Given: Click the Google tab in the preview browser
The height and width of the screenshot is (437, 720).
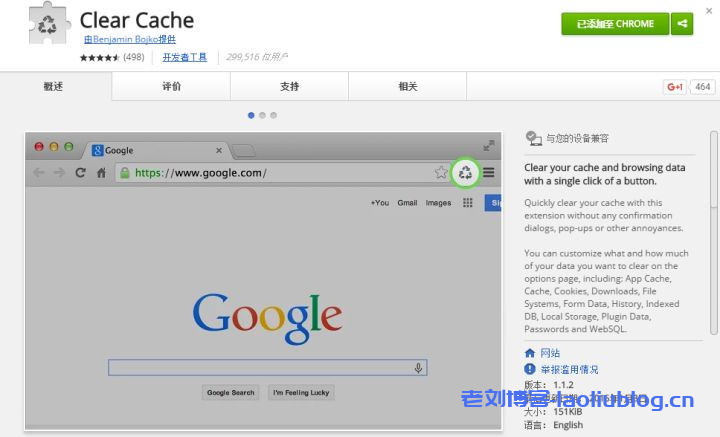Looking at the screenshot, I should pyautogui.click(x=155, y=150).
